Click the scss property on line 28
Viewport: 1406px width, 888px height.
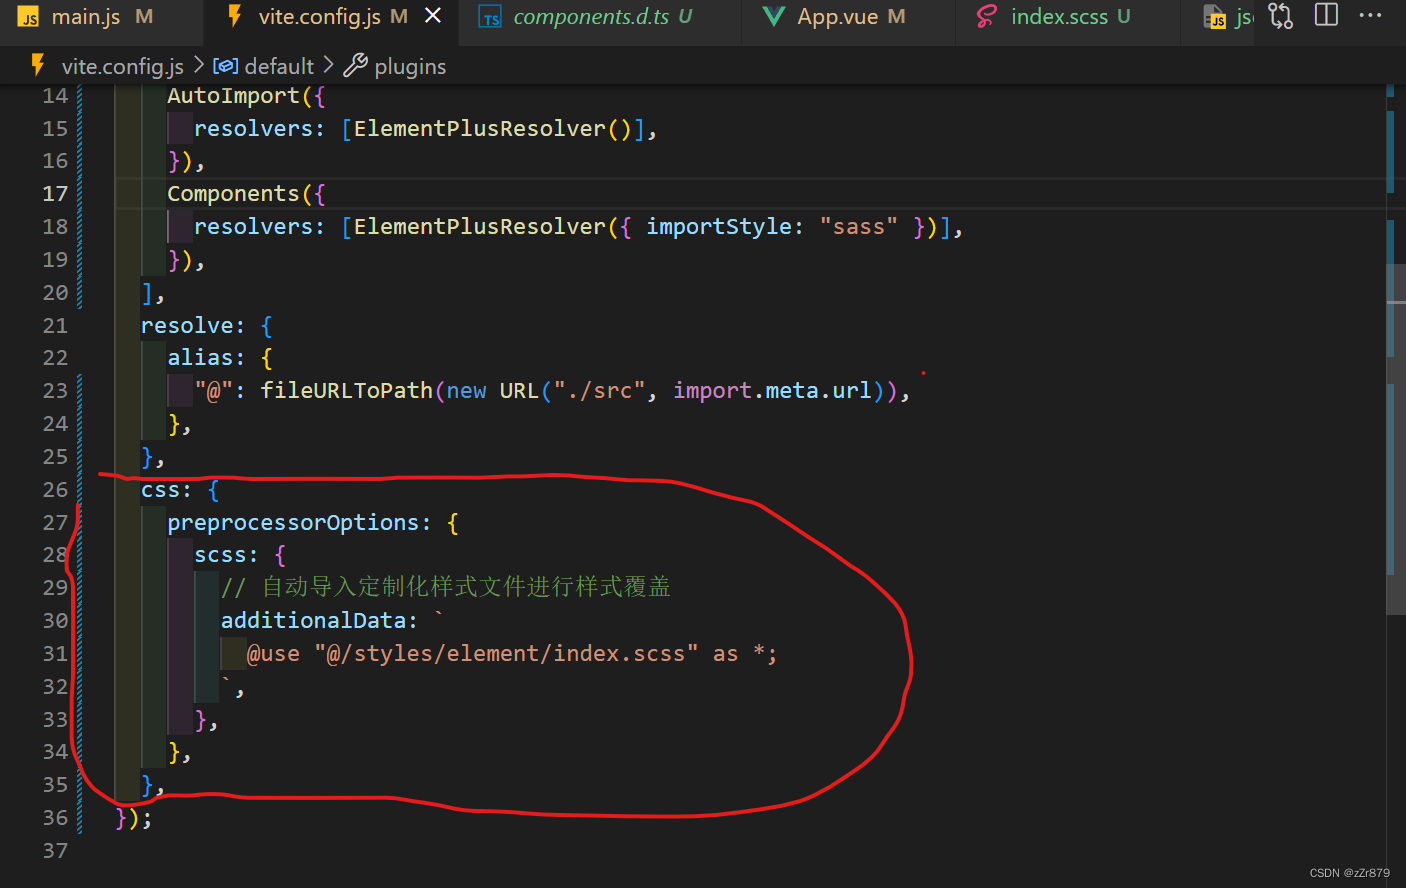[x=220, y=555]
